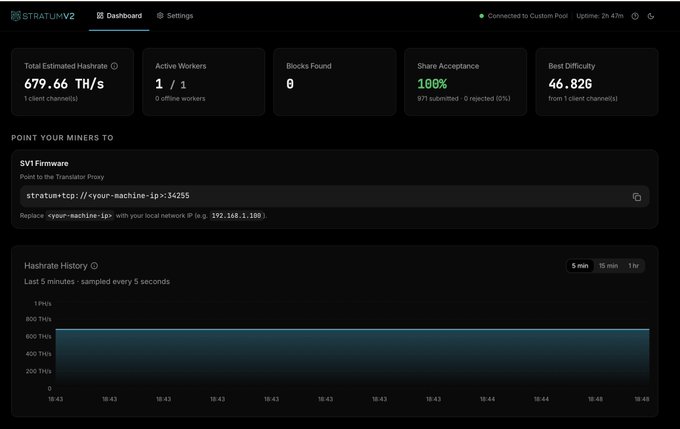
Task: Click info icon next to Hashrate History
Action: coord(94,265)
